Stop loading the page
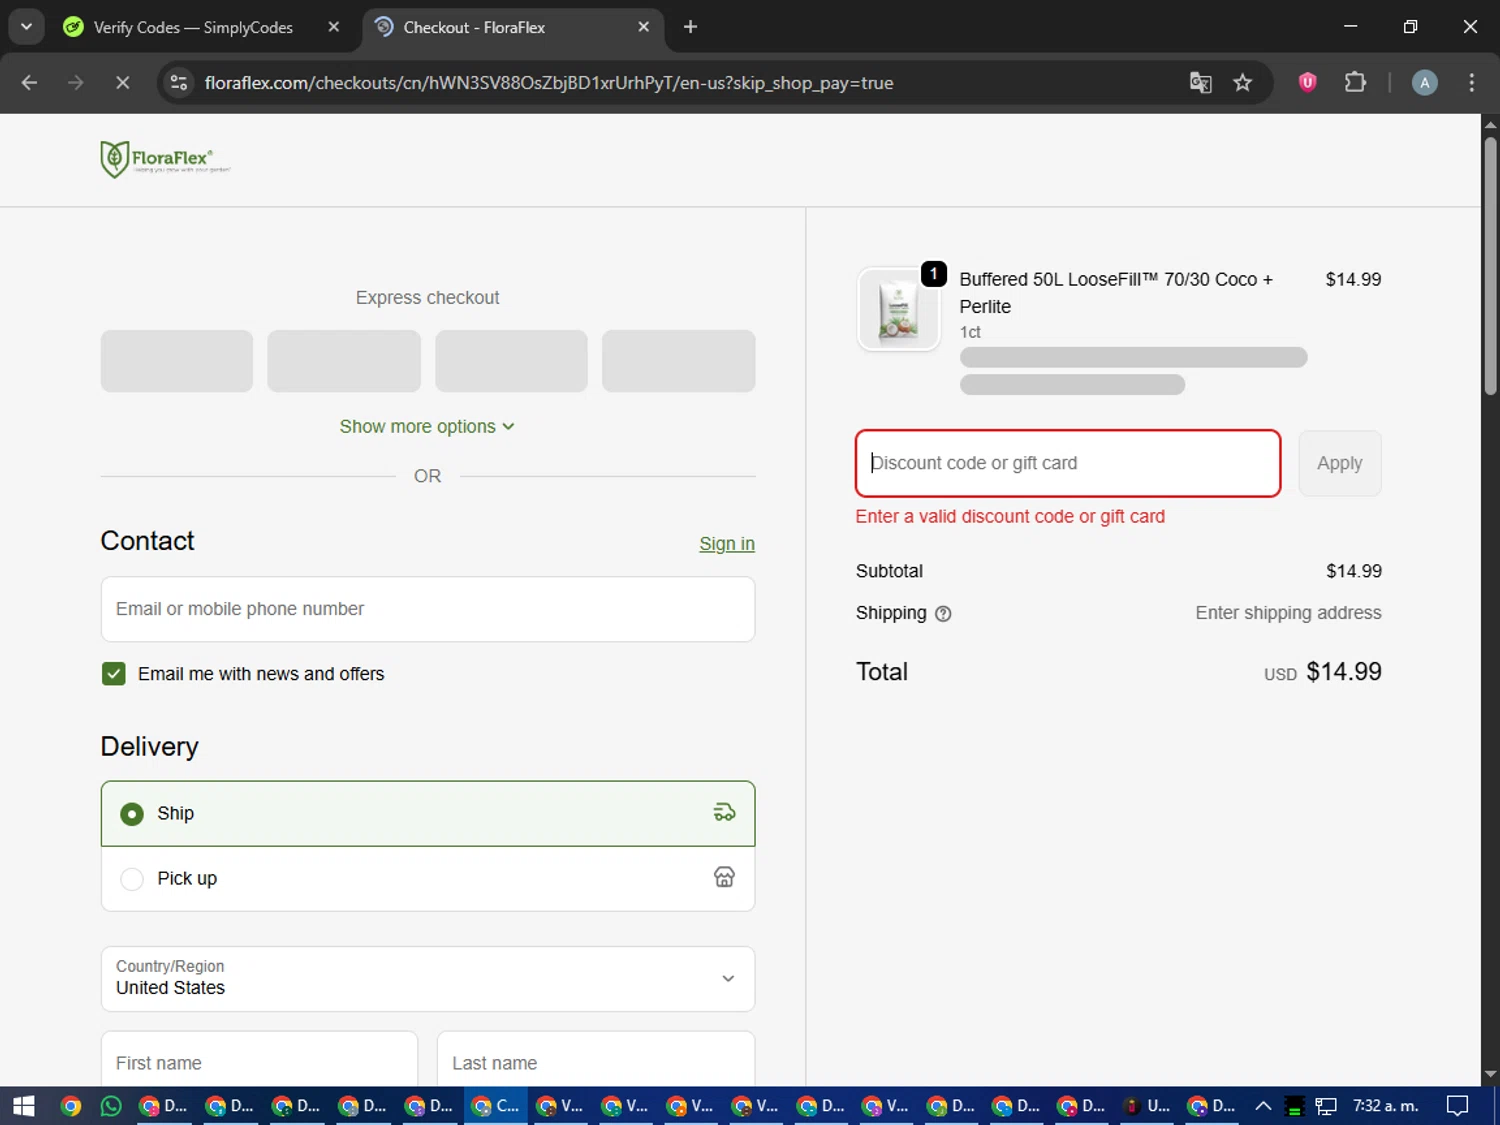The height and width of the screenshot is (1125, 1500). point(123,83)
